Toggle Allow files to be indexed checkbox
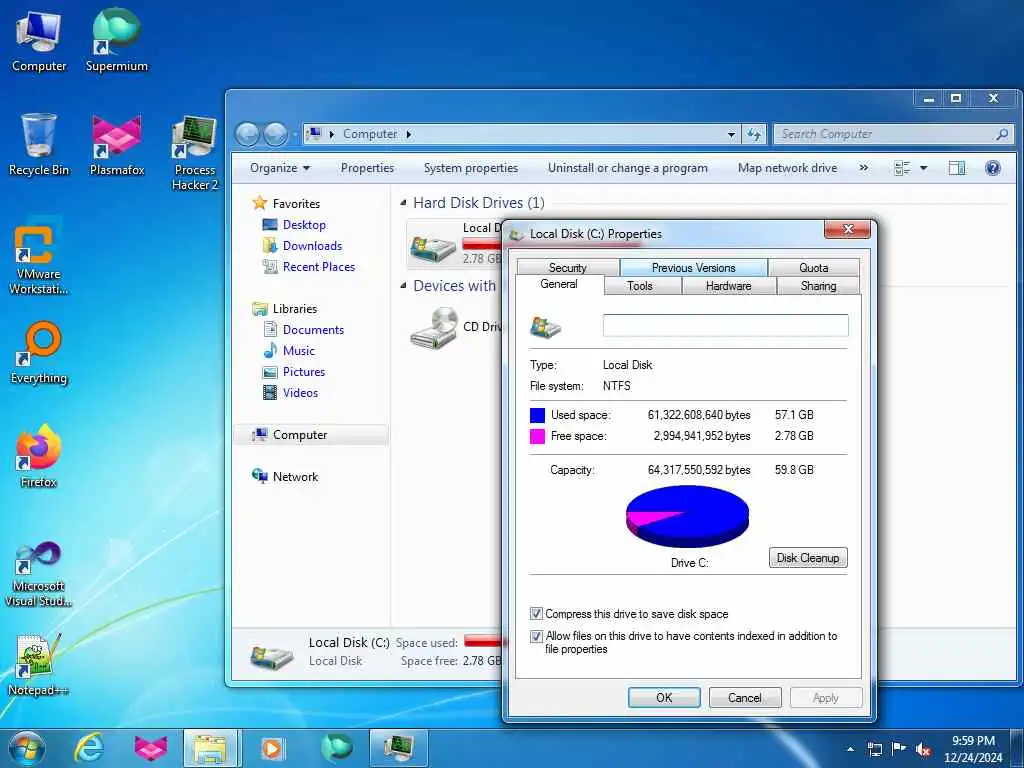This screenshot has height=768, width=1024. (536, 636)
